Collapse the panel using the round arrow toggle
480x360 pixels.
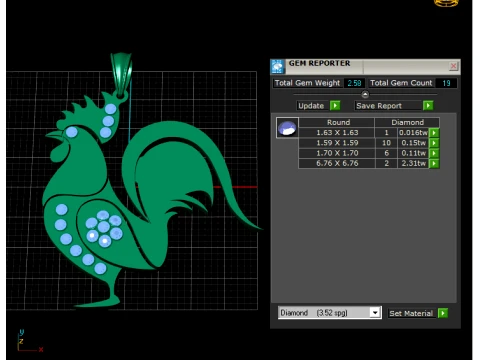pos(365,95)
